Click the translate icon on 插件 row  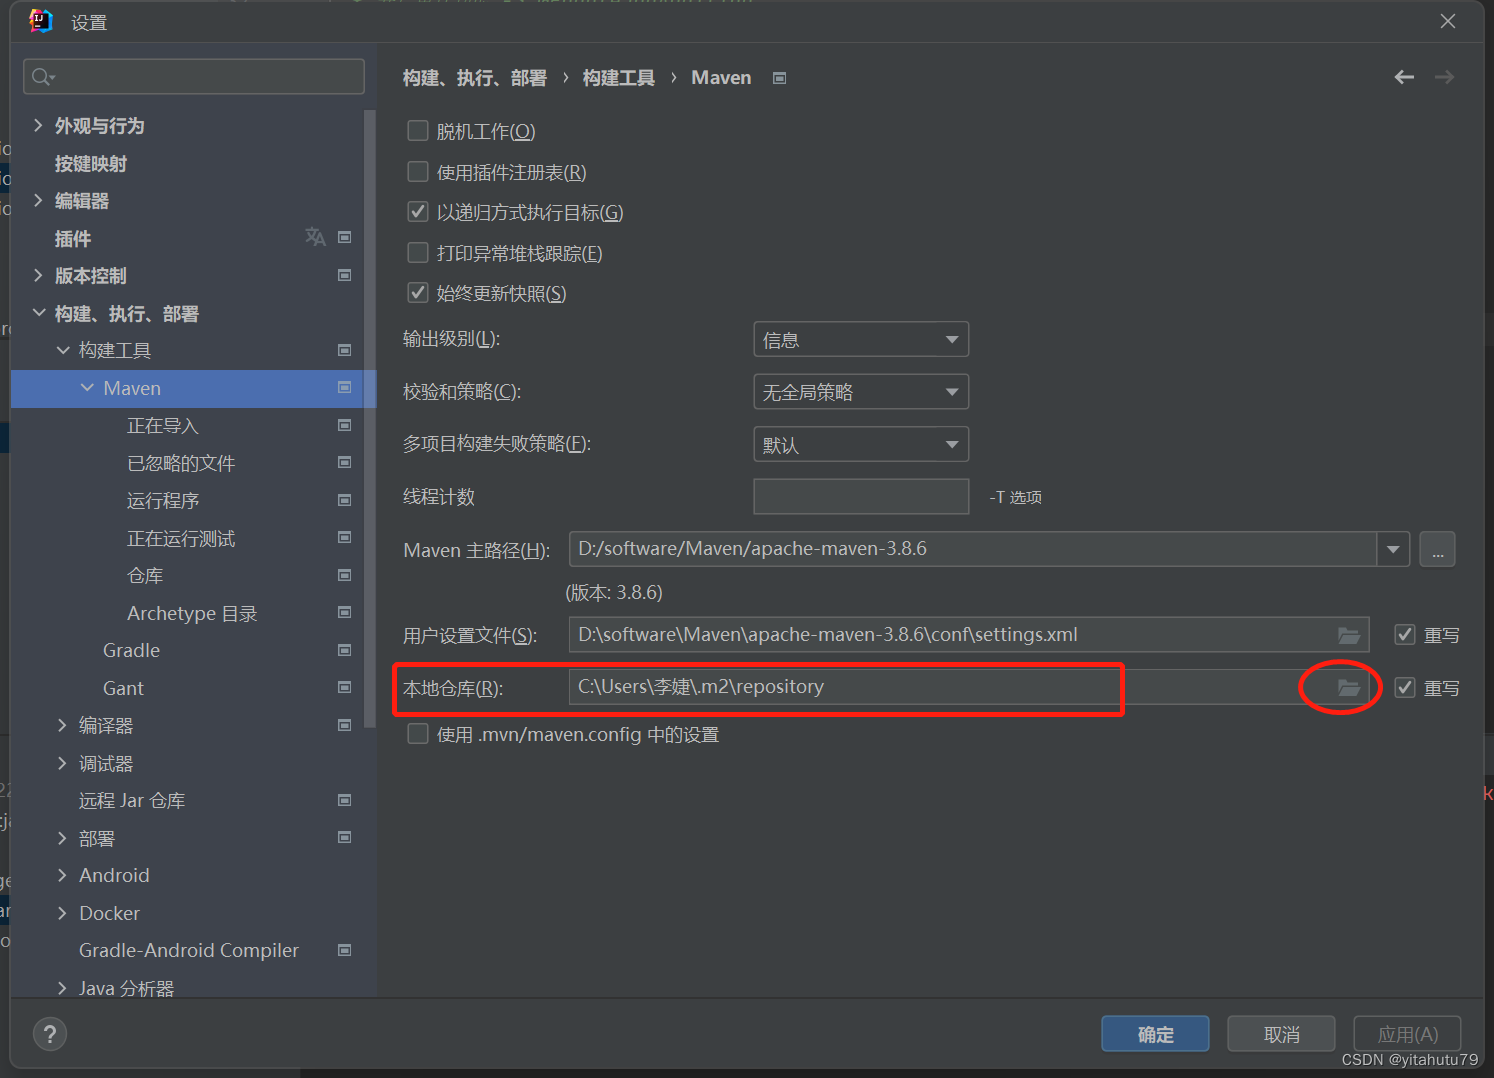click(315, 237)
